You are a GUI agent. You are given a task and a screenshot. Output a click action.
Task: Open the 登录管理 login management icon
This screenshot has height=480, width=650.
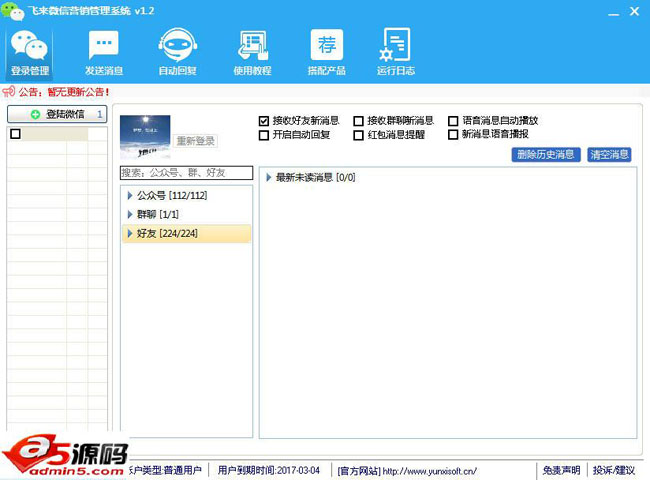point(29,53)
